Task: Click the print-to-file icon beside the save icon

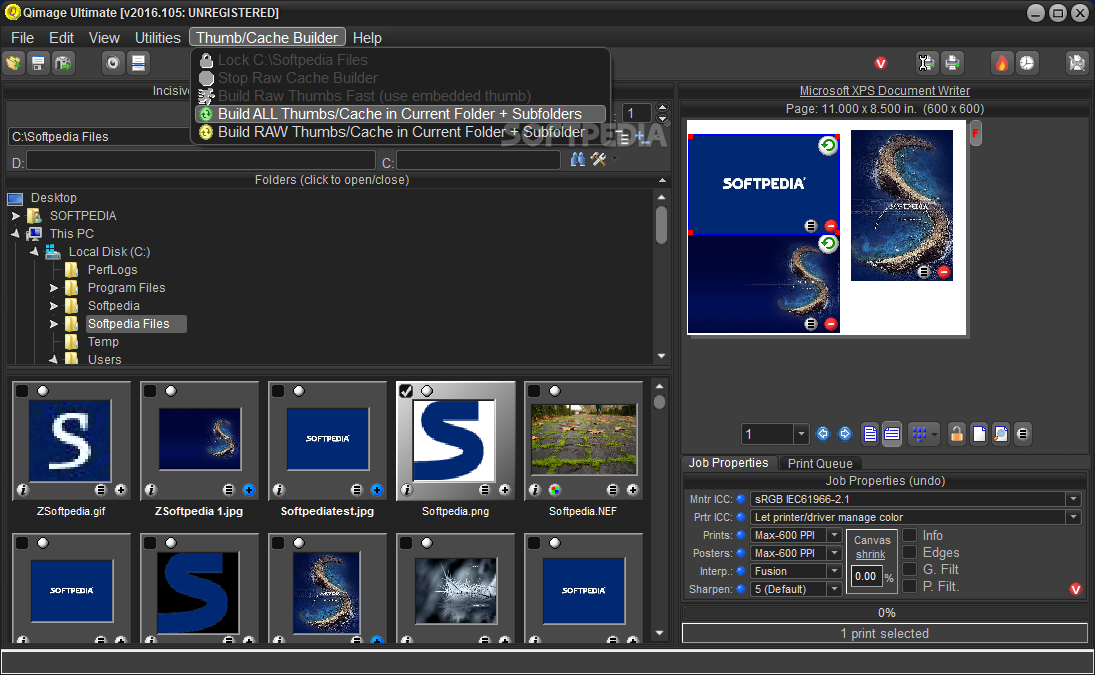Action: point(64,64)
